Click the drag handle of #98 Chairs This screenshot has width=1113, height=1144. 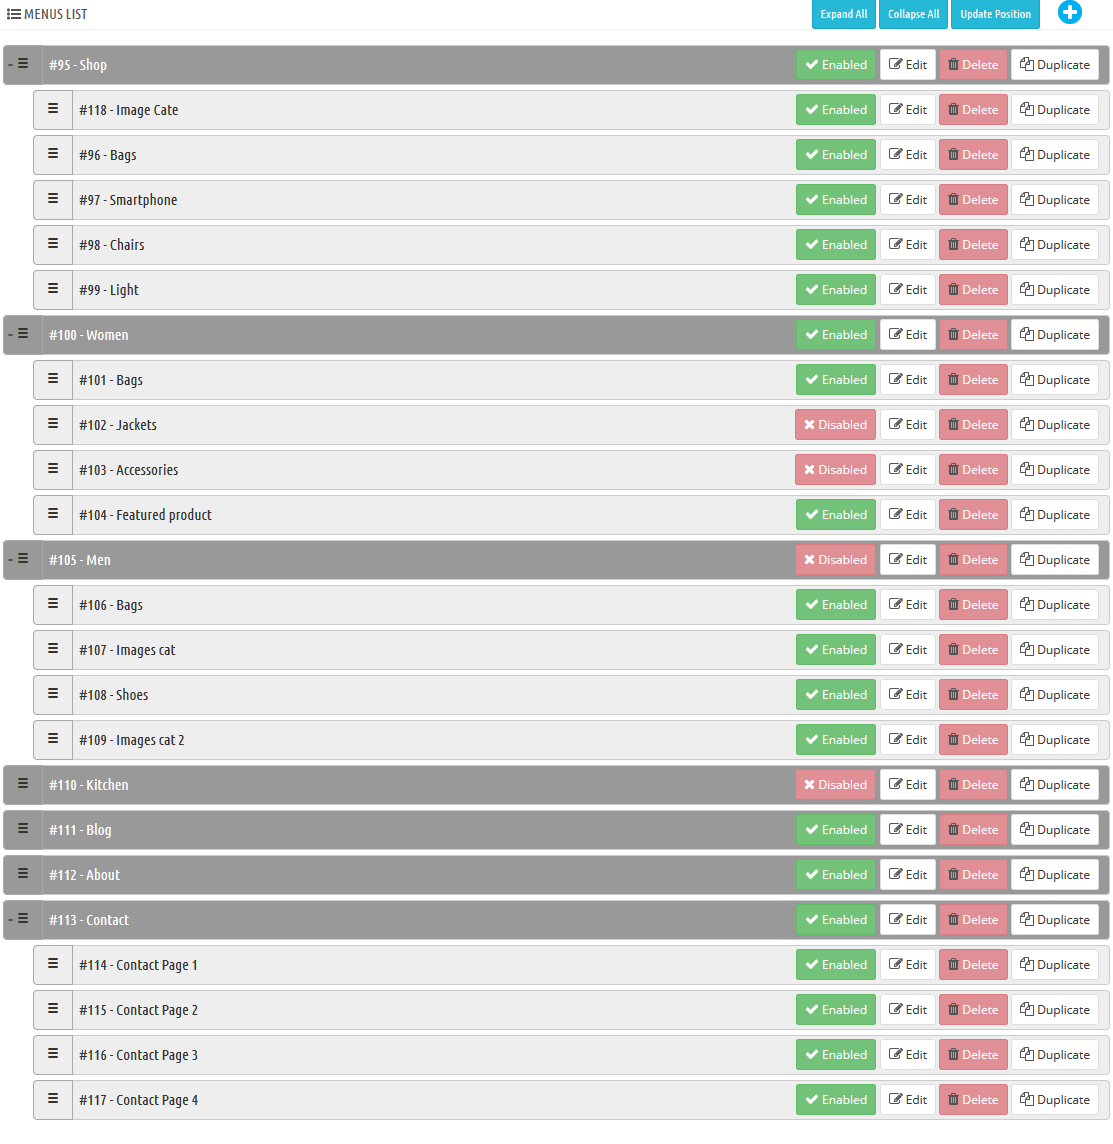point(53,244)
